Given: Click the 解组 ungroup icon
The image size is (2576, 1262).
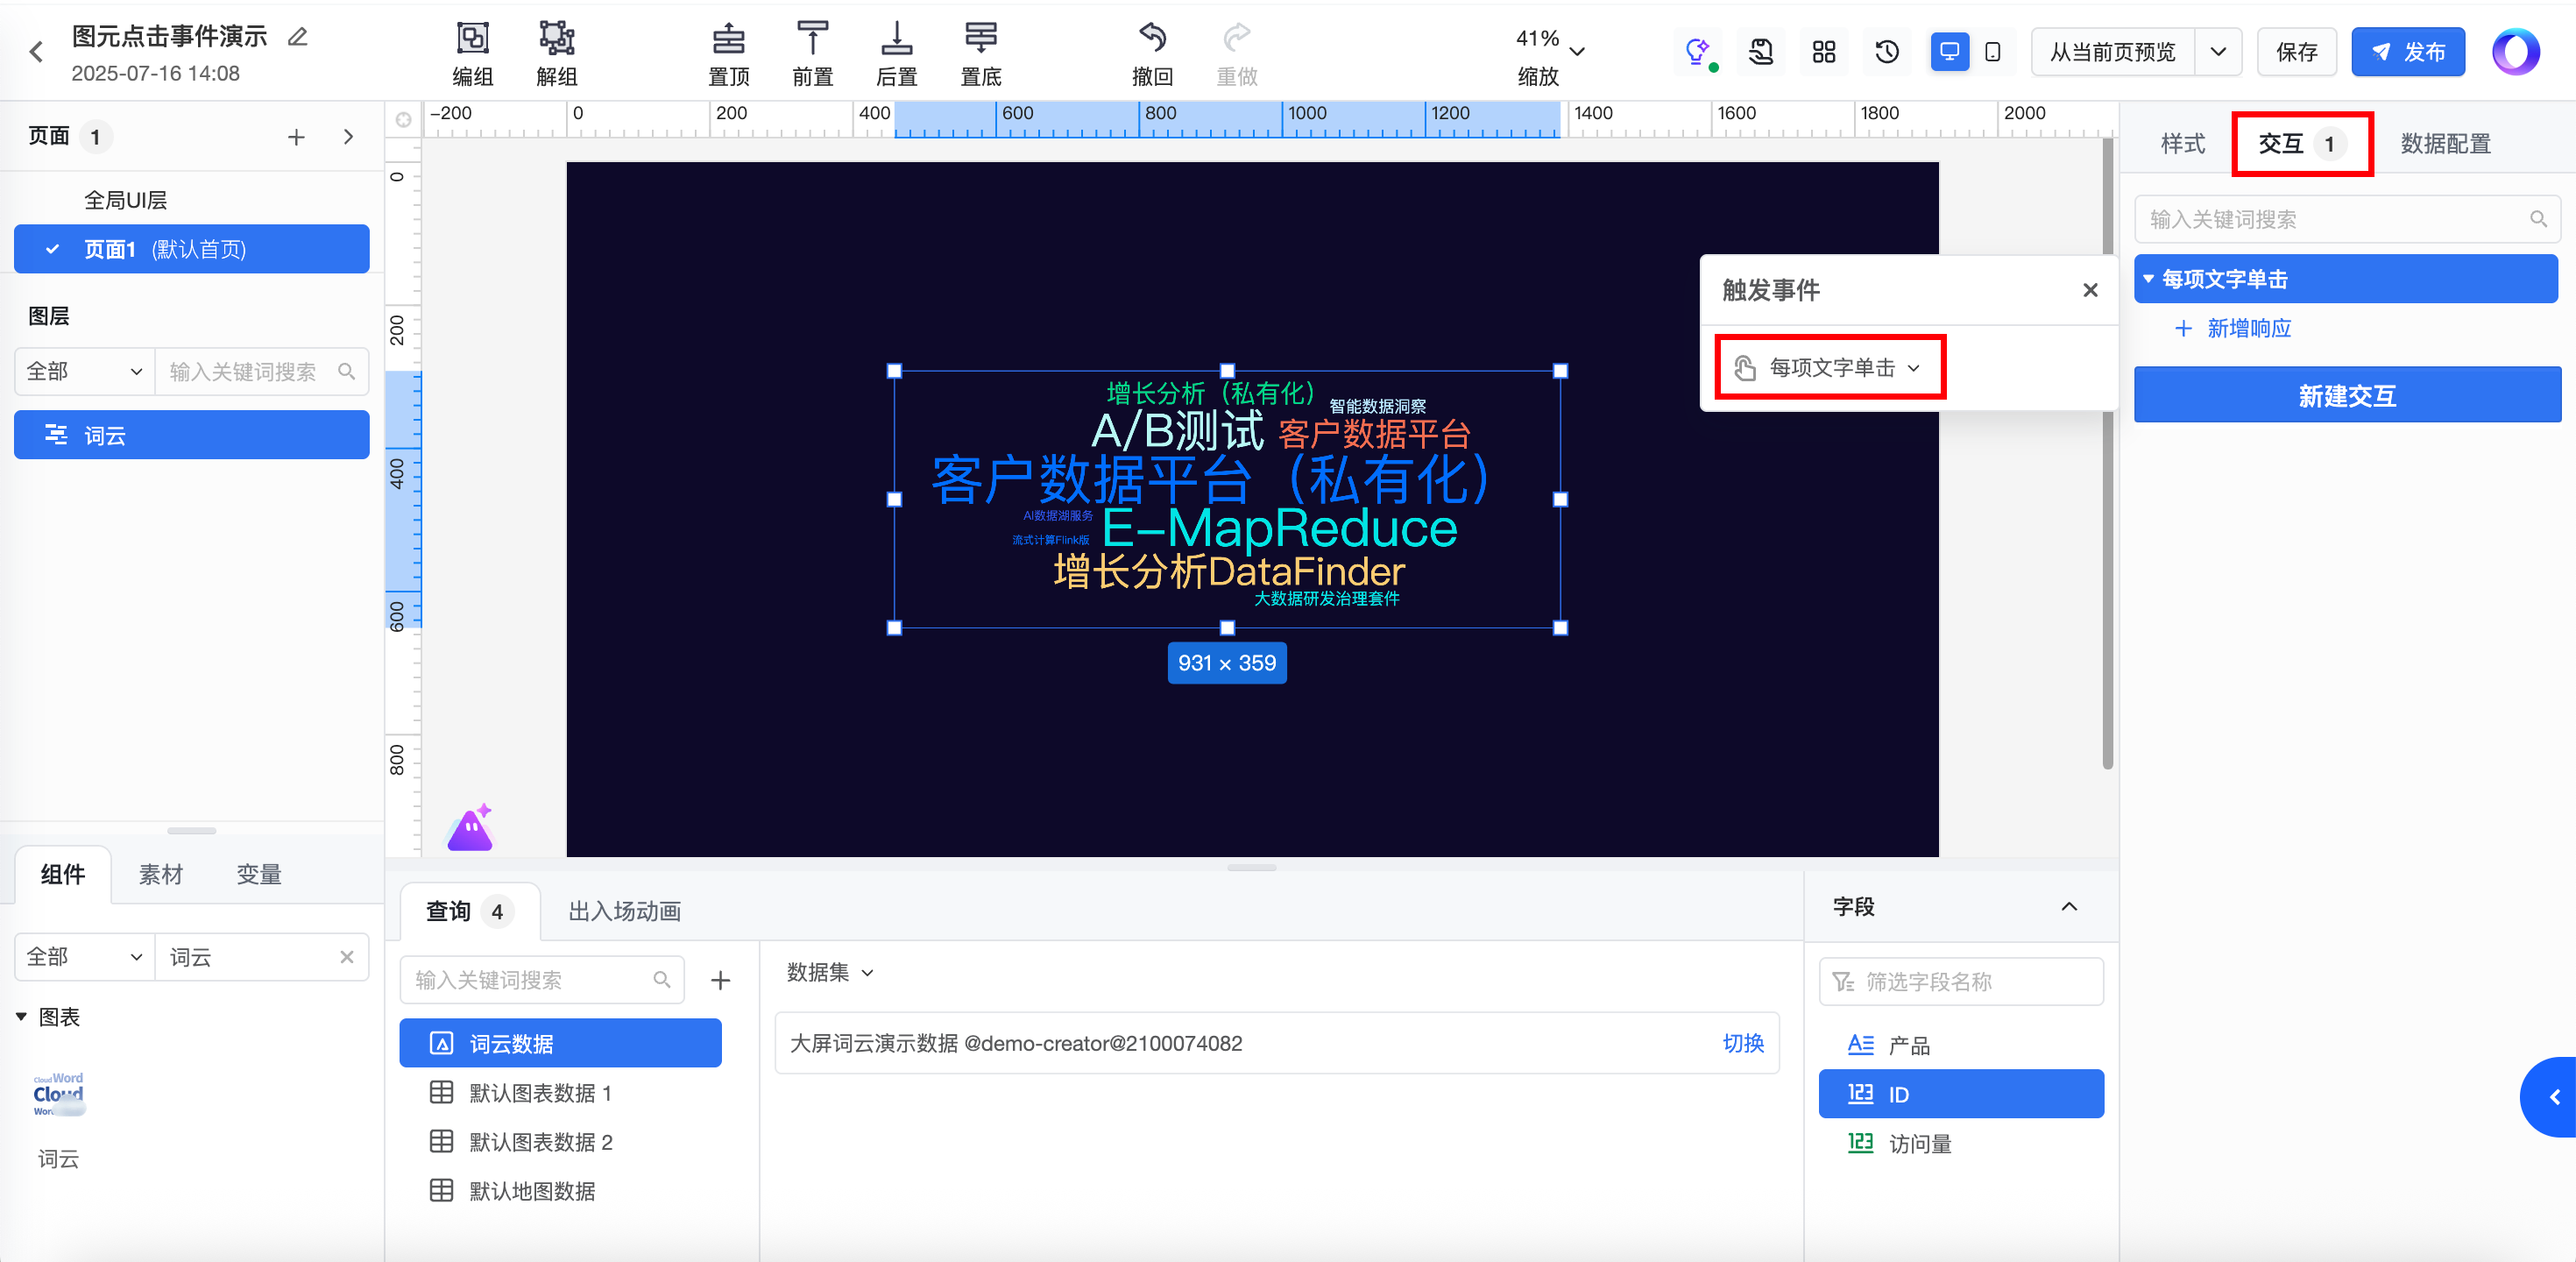Looking at the screenshot, I should point(556,39).
